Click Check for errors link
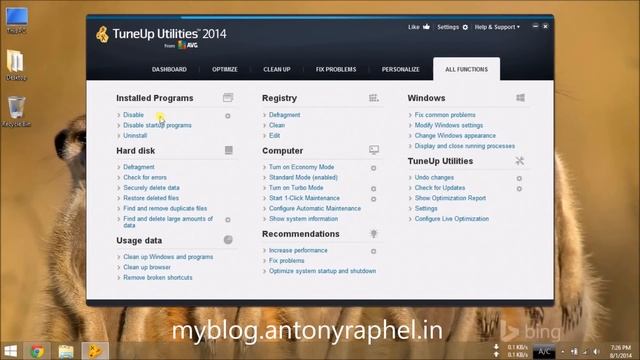Image resolution: width=640 pixels, height=360 pixels. tap(145, 177)
